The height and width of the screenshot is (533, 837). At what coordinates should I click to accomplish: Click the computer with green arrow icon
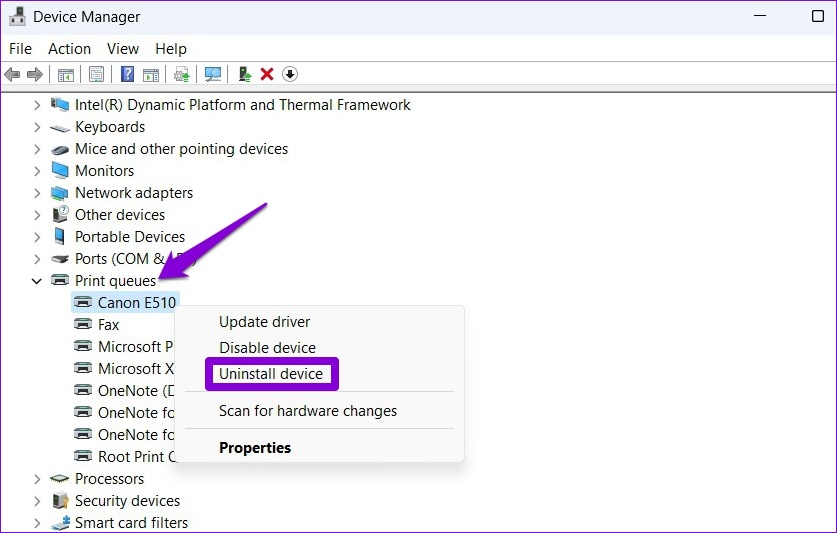click(x=244, y=74)
